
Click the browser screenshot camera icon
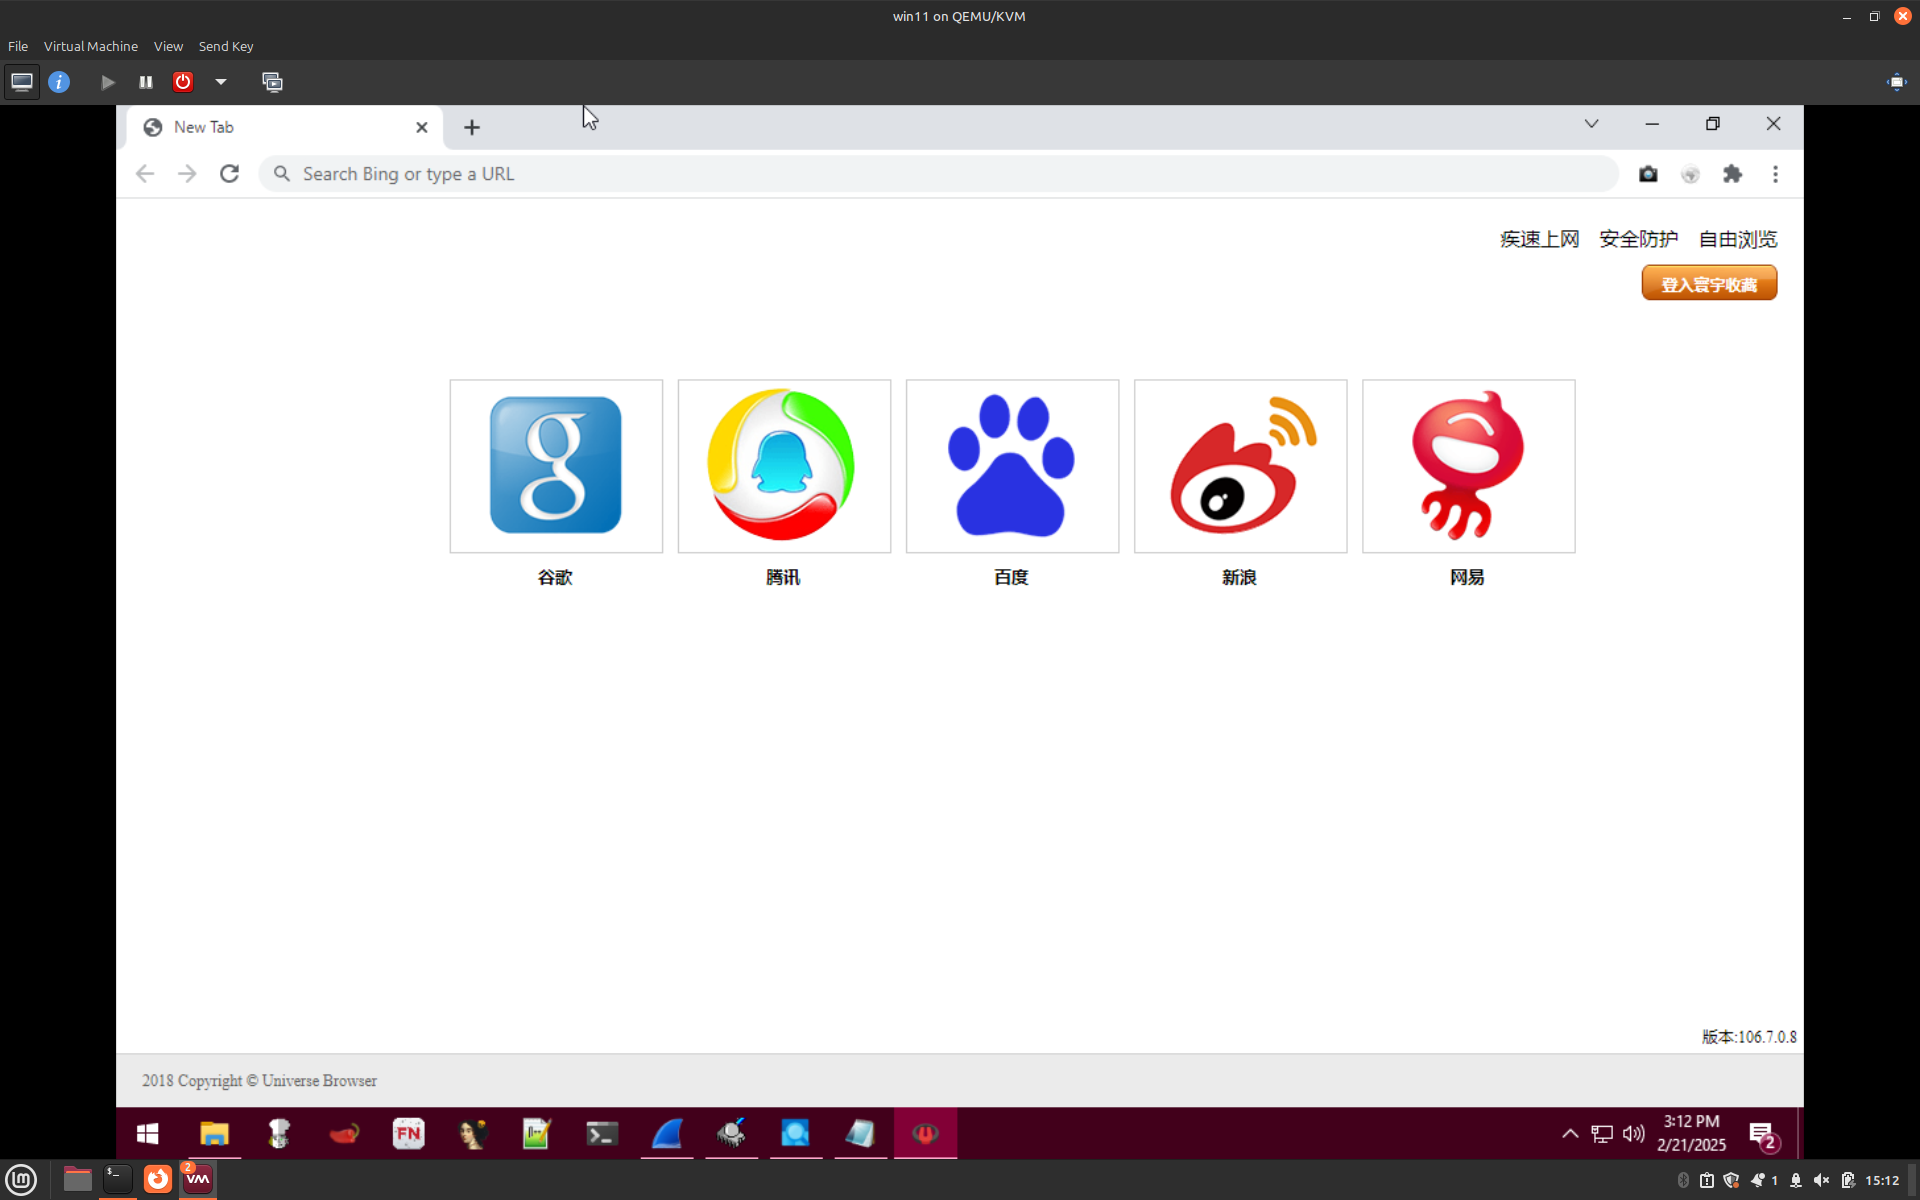coord(1648,174)
